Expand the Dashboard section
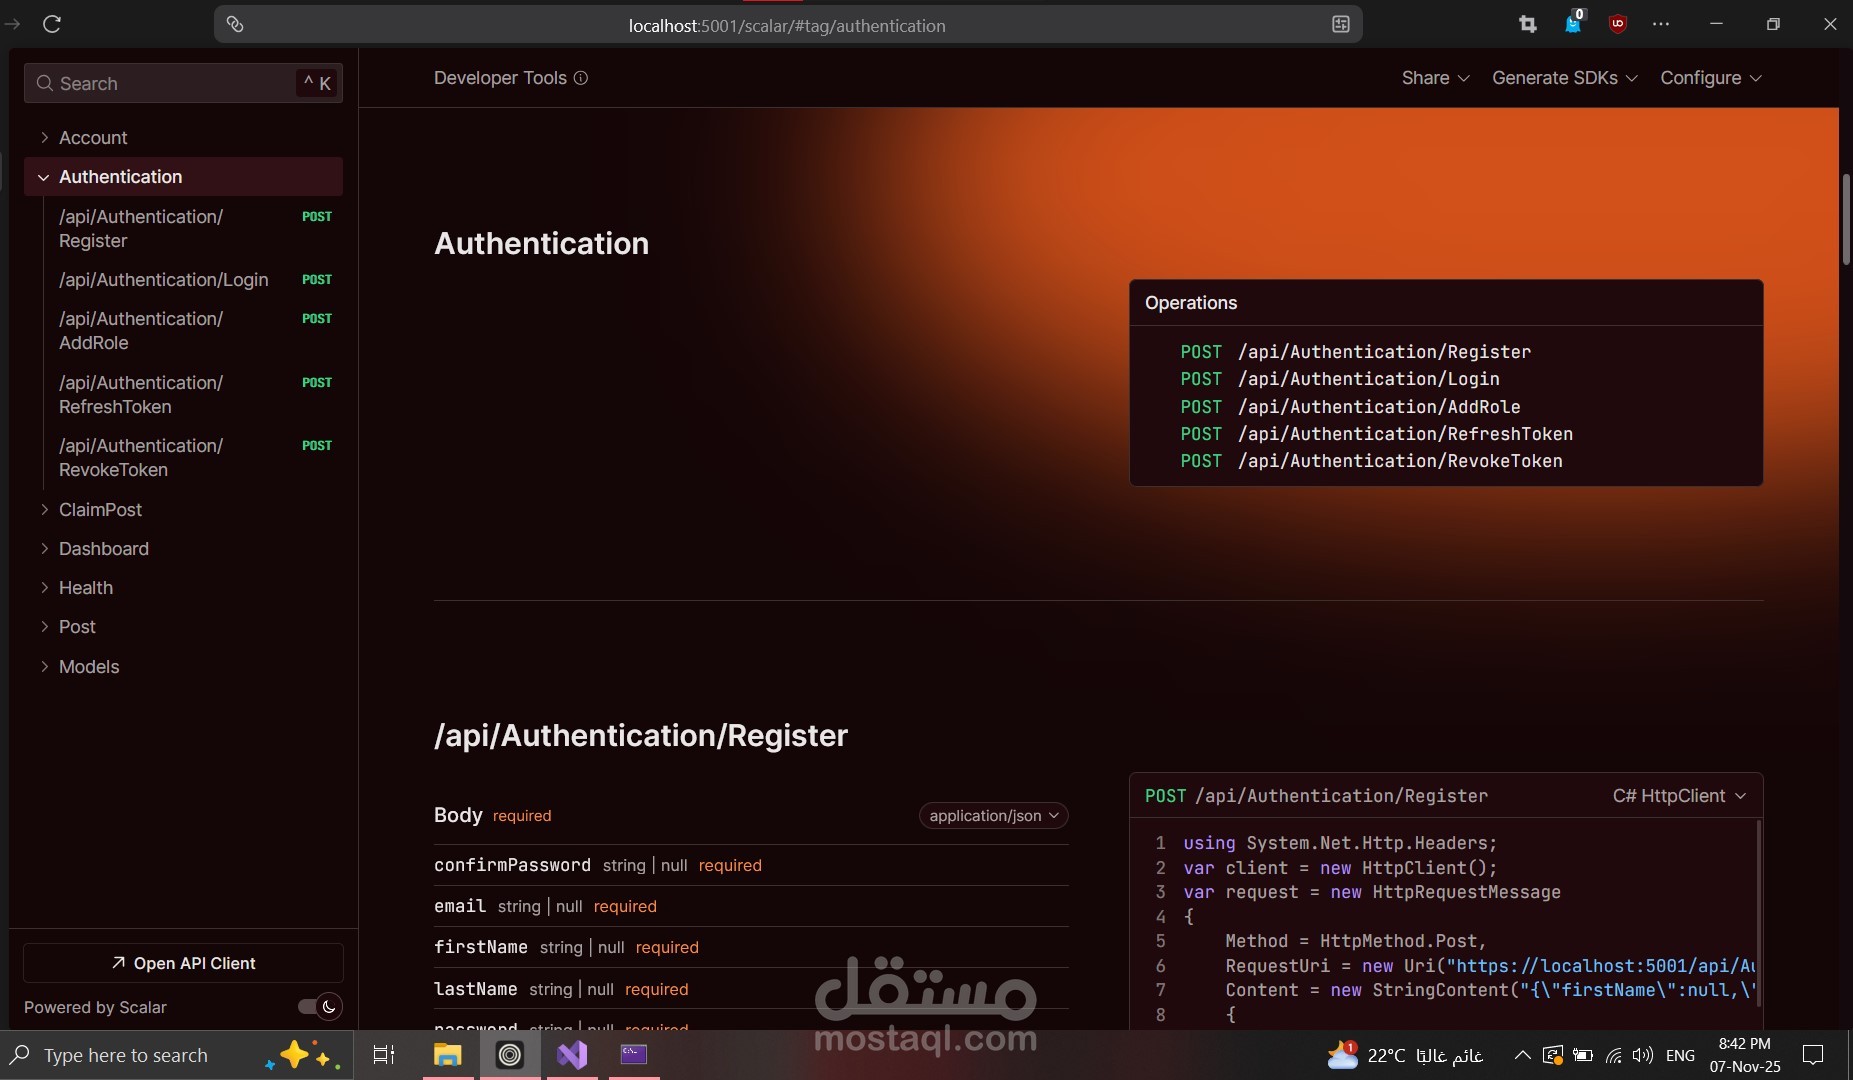This screenshot has height=1080, width=1853. coord(183,549)
